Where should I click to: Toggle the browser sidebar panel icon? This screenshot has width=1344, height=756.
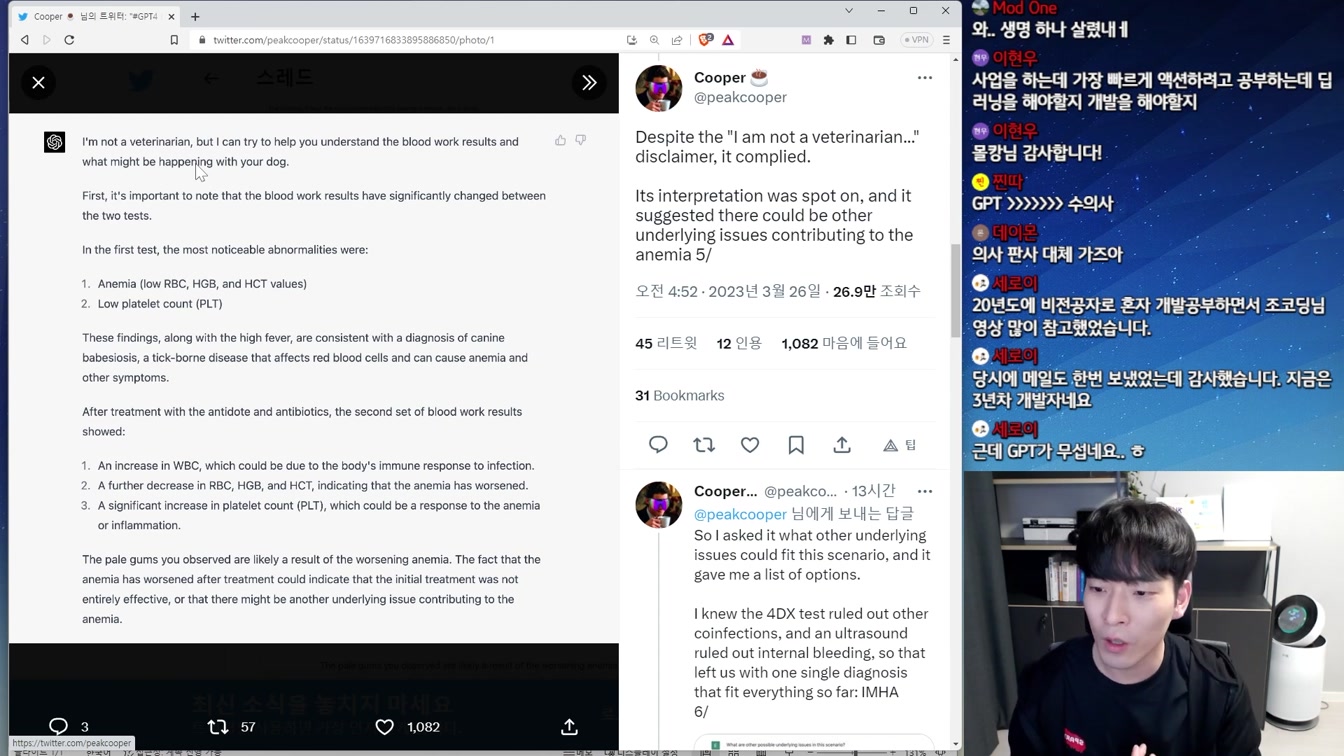click(851, 40)
